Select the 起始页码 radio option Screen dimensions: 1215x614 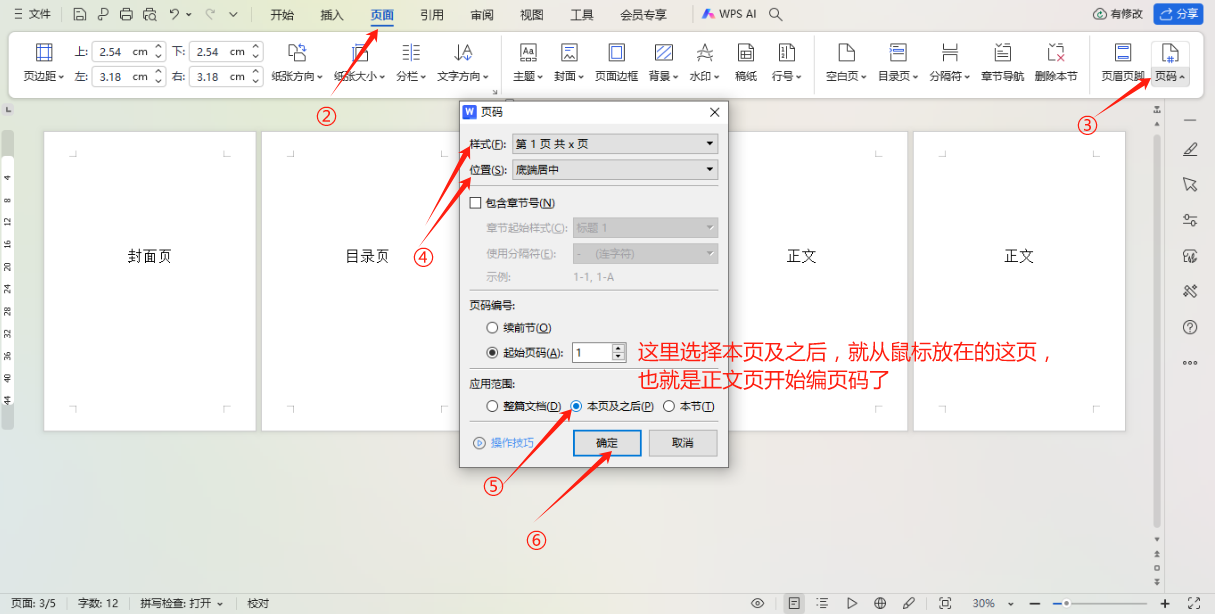[491, 352]
